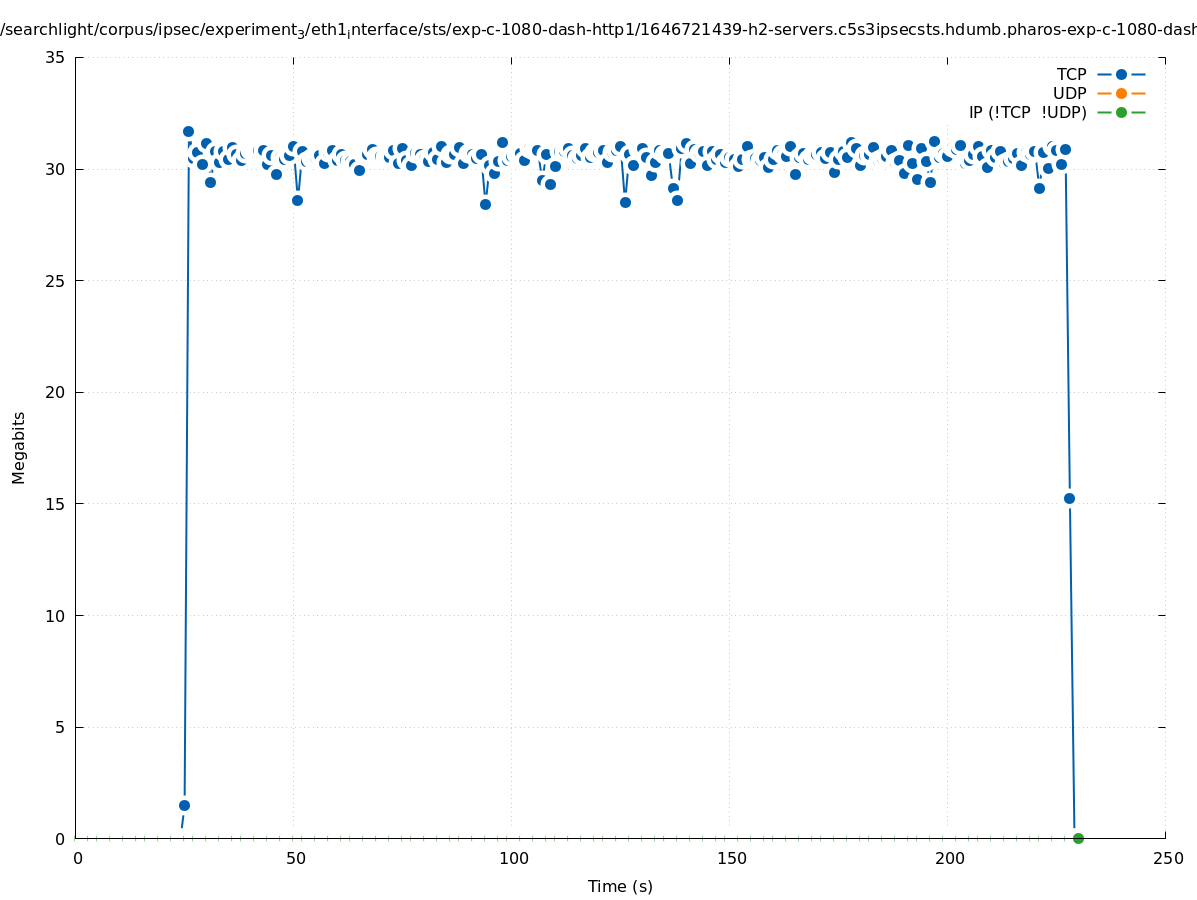Click the TCP dip point near 50 seconds
Image resolution: width=1197 pixels, height=900 pixels.
pyautogui.click(x=297, y=200)
